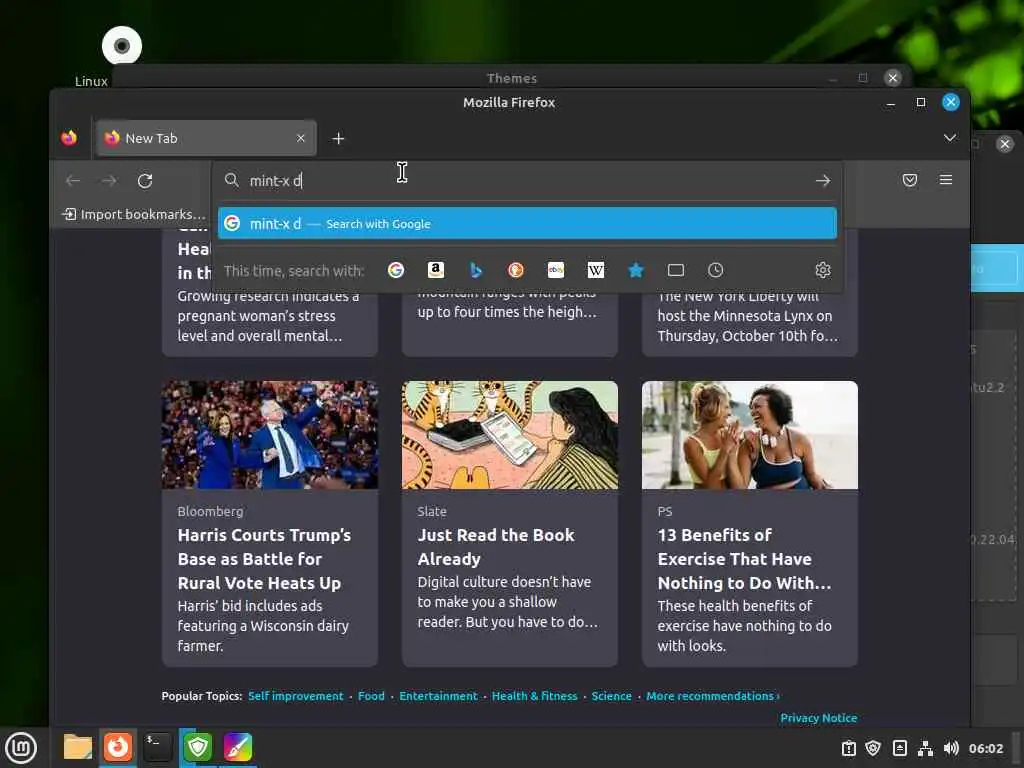
Task: Search open tabs using the tabs icon
Action: pos(676,270)
